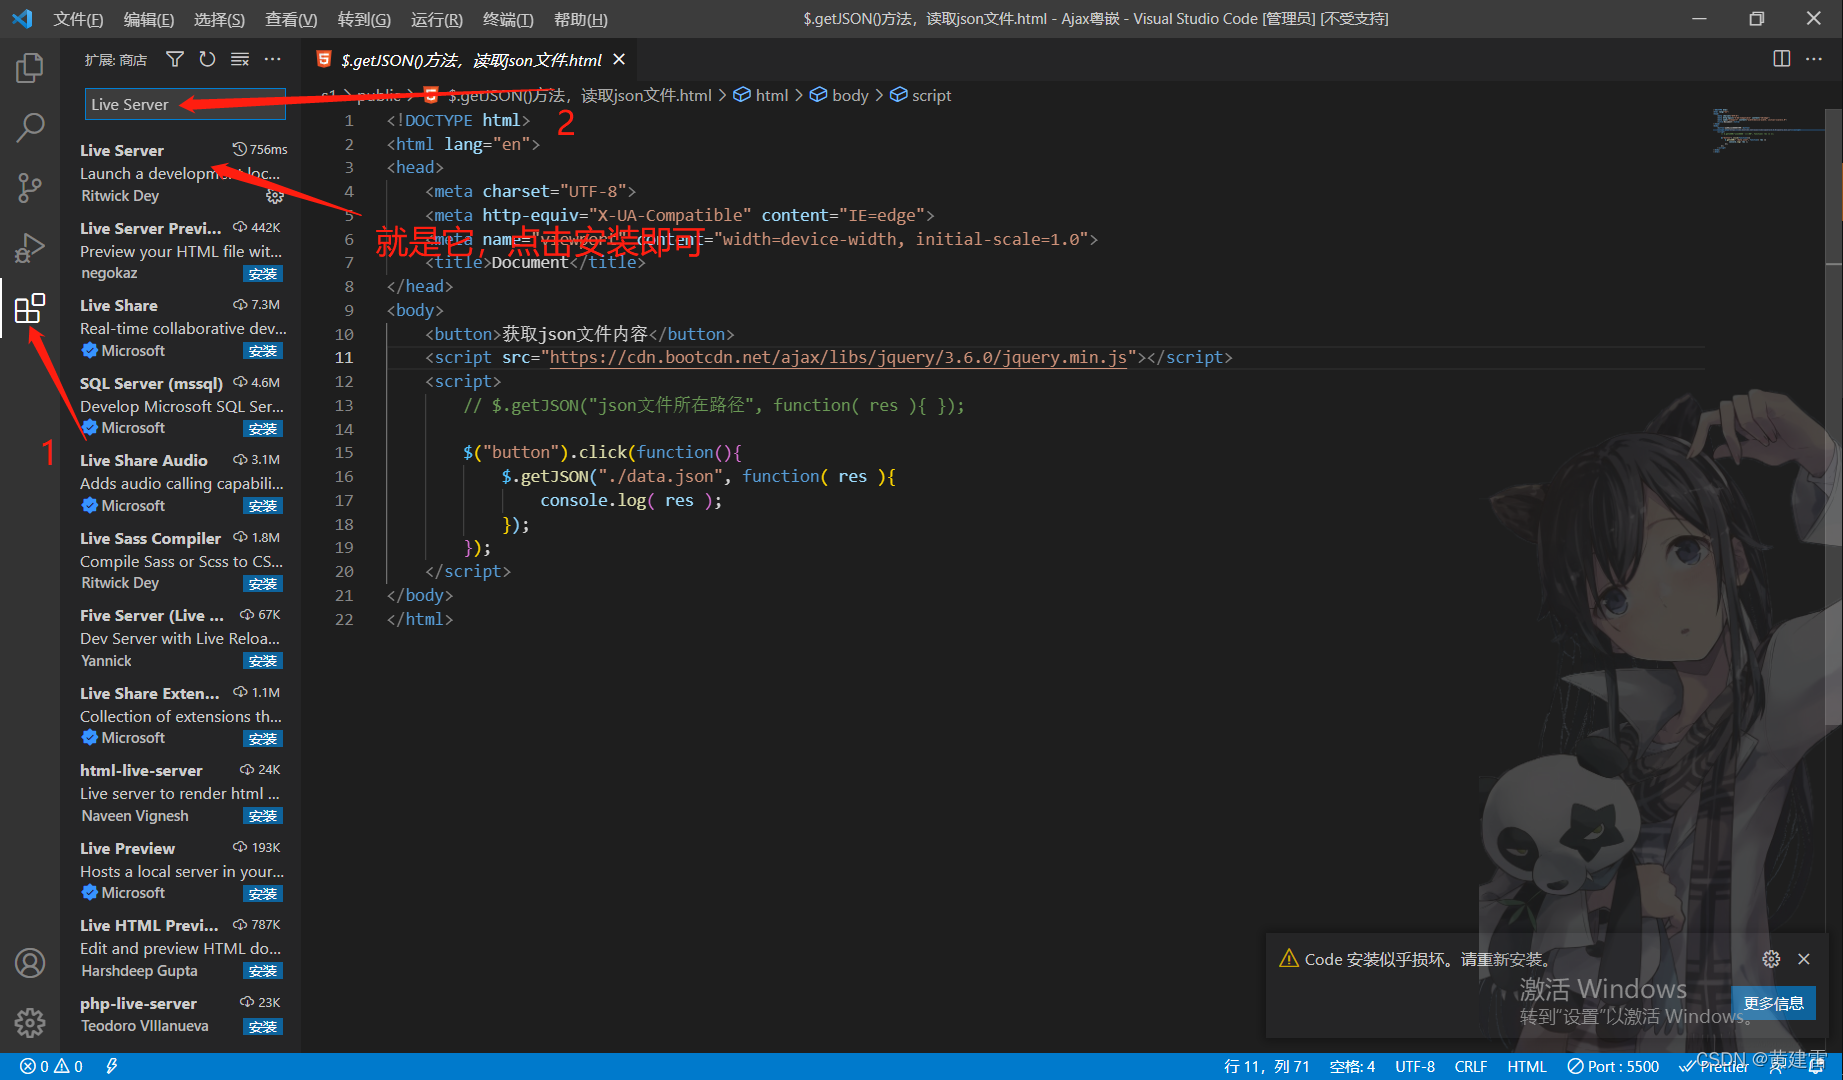Screen dimensions: 1843x1080
Task: Open the Search view in the activity bar
Action: (x=30, y=127)
